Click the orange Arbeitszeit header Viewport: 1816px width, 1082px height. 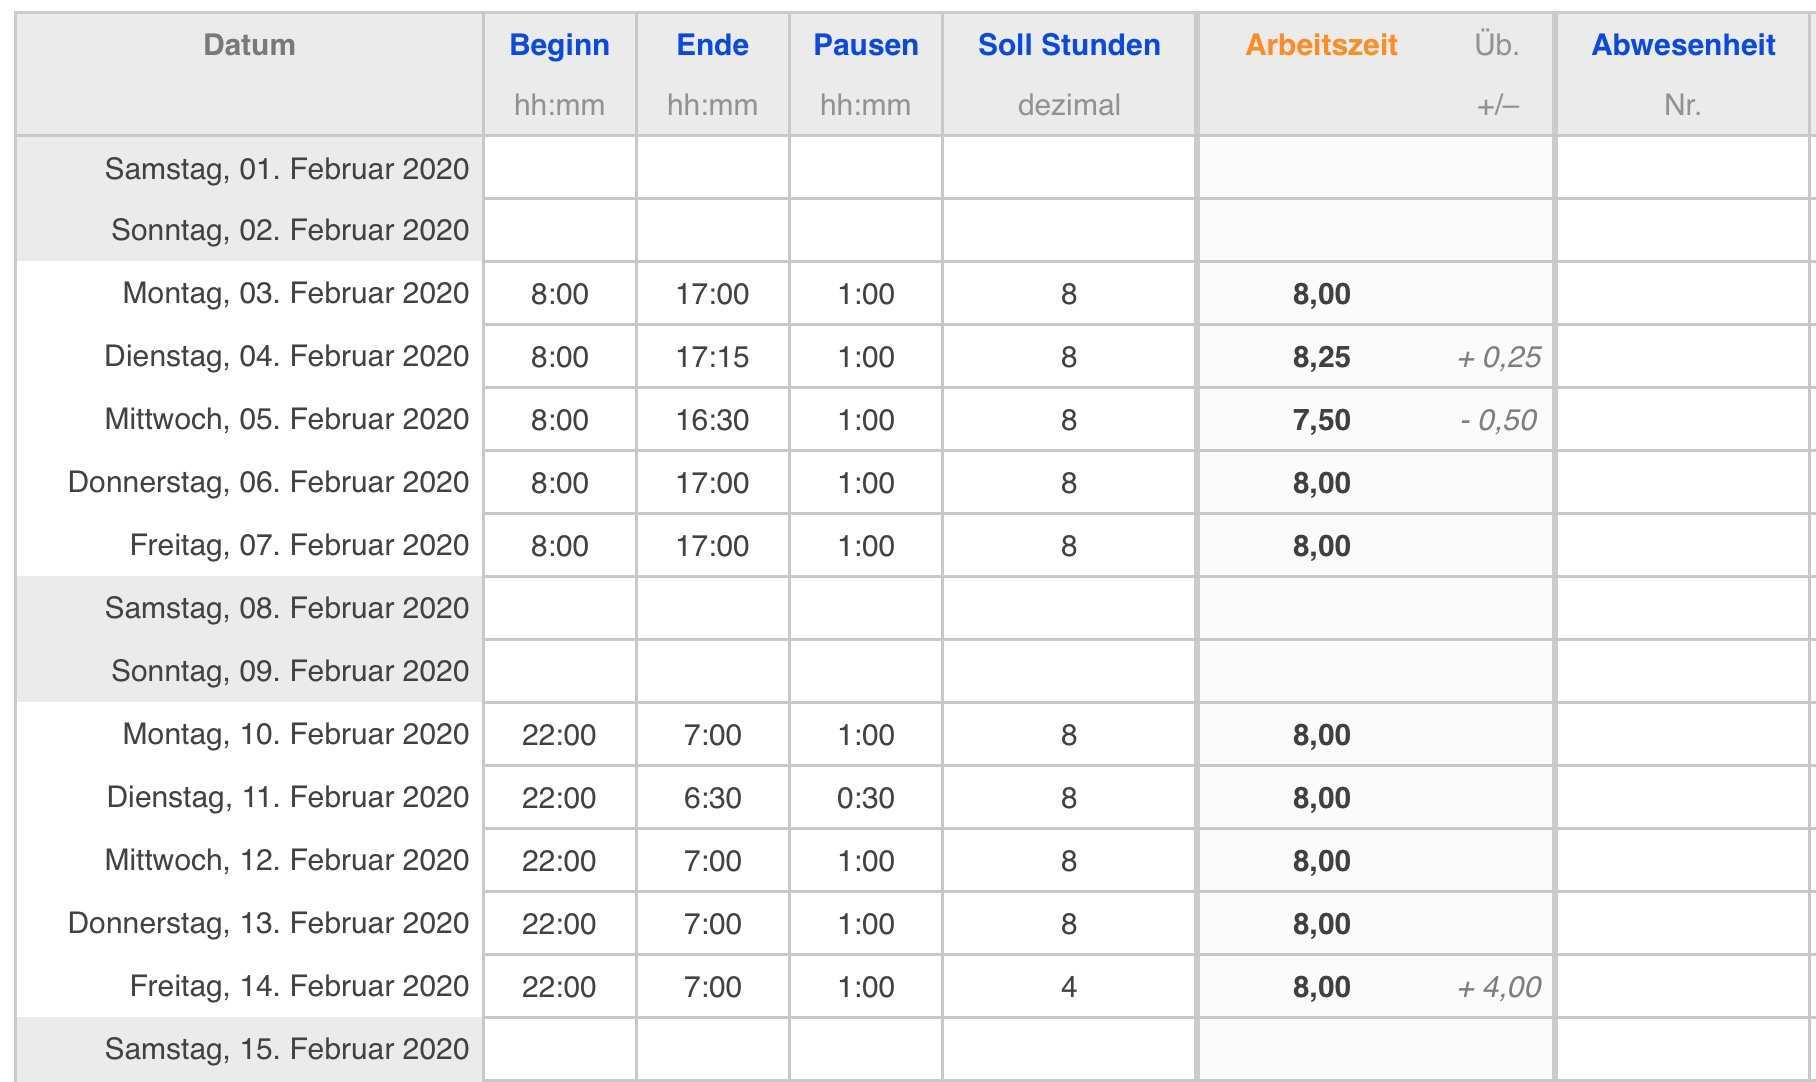1321,45
